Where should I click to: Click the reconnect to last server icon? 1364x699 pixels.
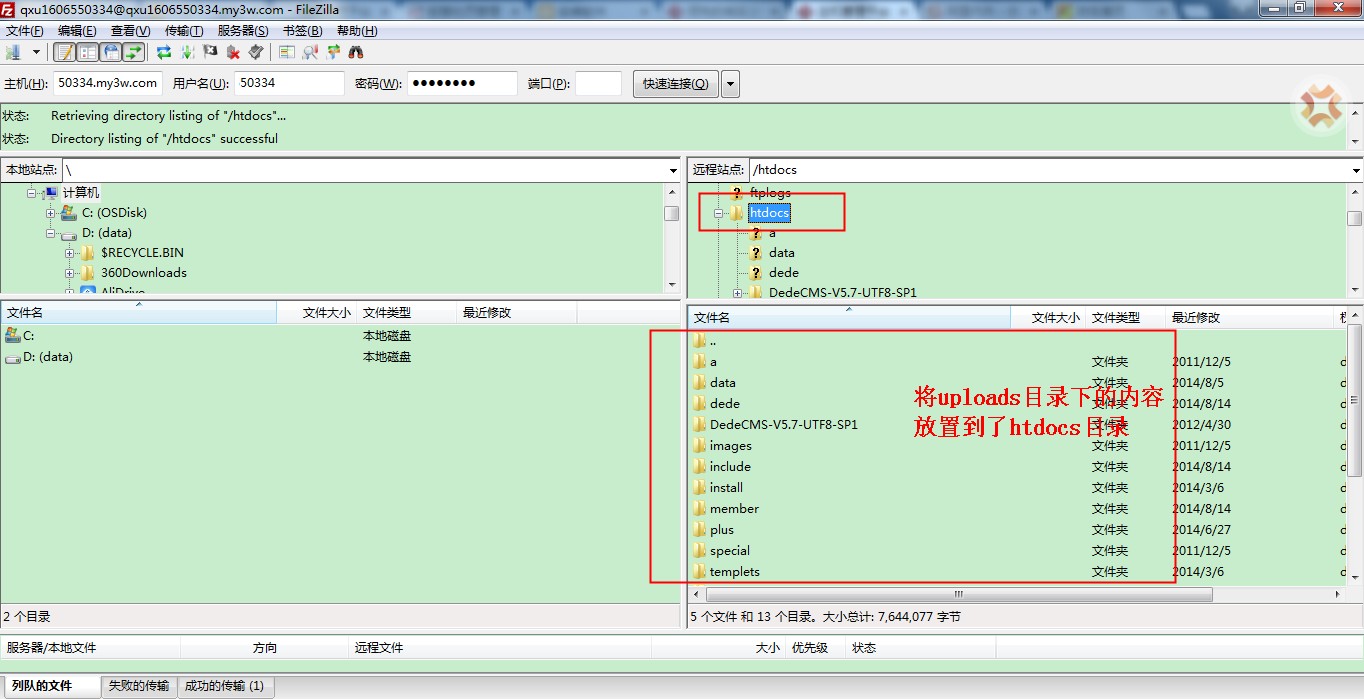pos(256,52)
